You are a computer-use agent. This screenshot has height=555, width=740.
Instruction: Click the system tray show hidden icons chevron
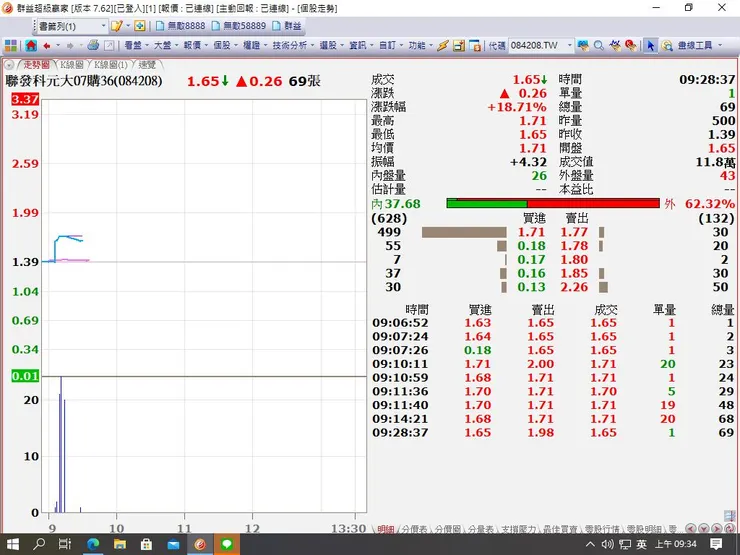tap(590, 544)
